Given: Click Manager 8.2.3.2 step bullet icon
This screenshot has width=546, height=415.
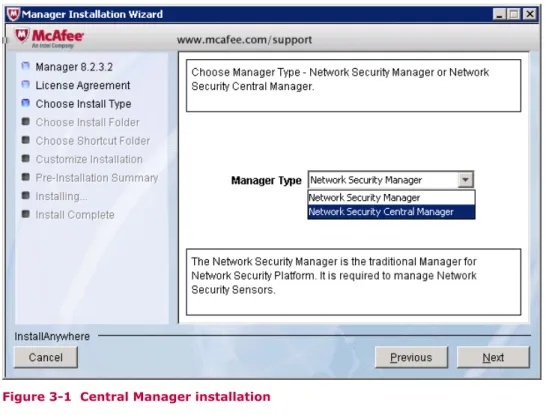Looking at the screenshot, I should (25, 66).
